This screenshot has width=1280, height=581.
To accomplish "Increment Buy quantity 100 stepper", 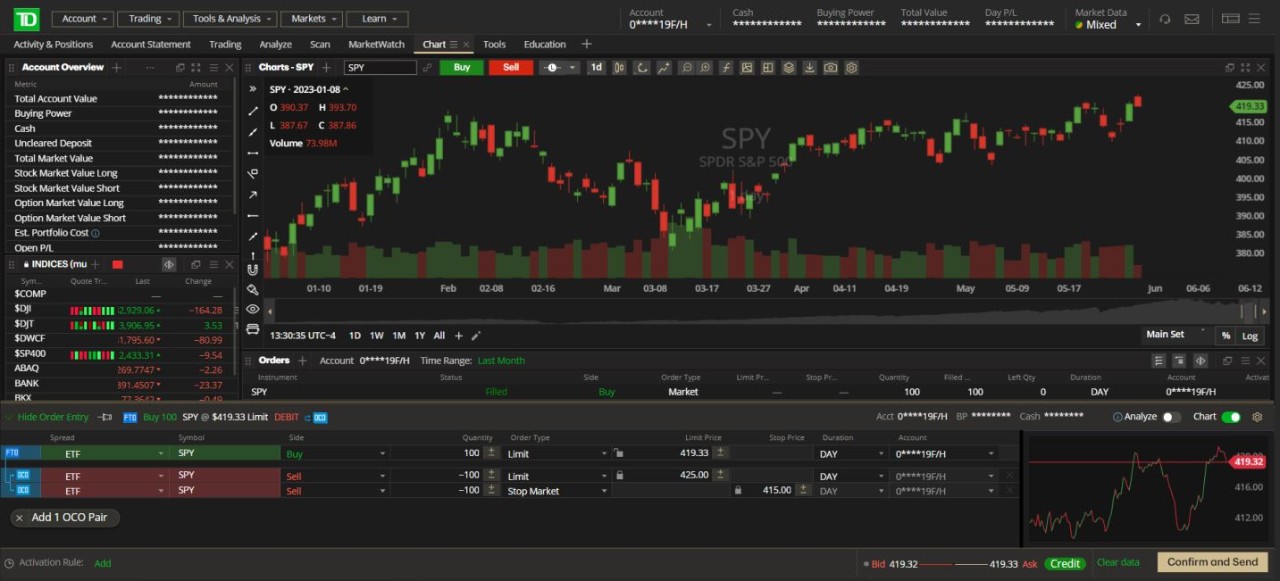I will click(491, 453).
